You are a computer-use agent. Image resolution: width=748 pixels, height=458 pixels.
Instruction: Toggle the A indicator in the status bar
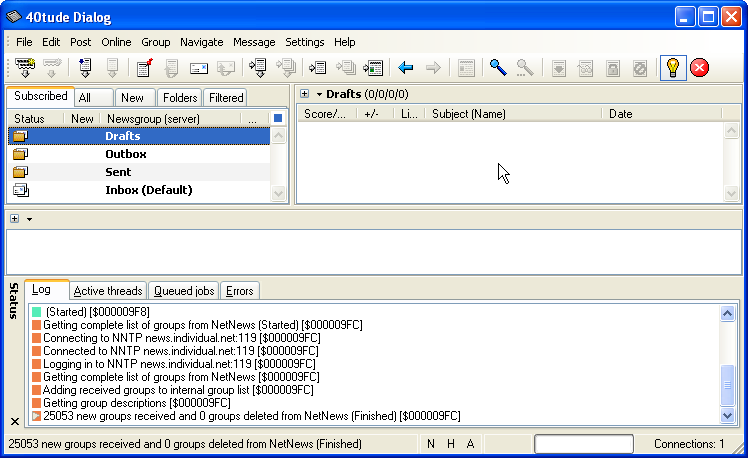click(470, 444)
